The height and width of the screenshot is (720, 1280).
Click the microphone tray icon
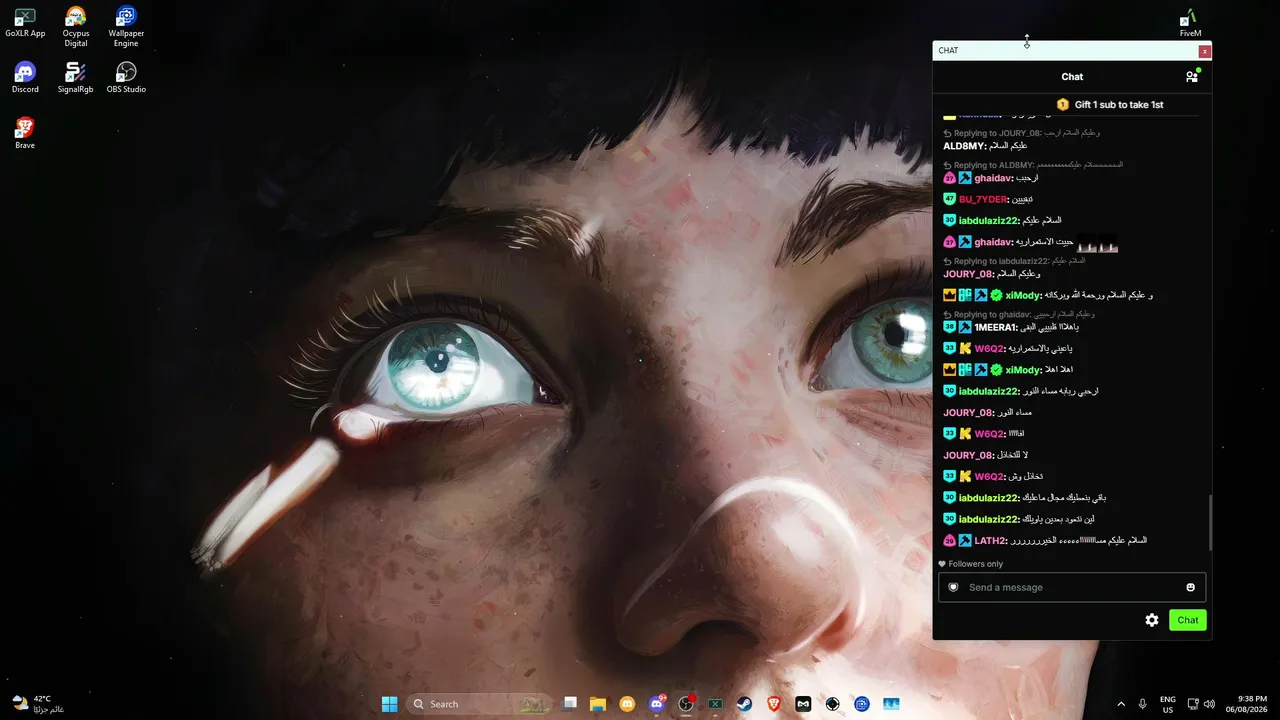click(x=1142, y=704)
